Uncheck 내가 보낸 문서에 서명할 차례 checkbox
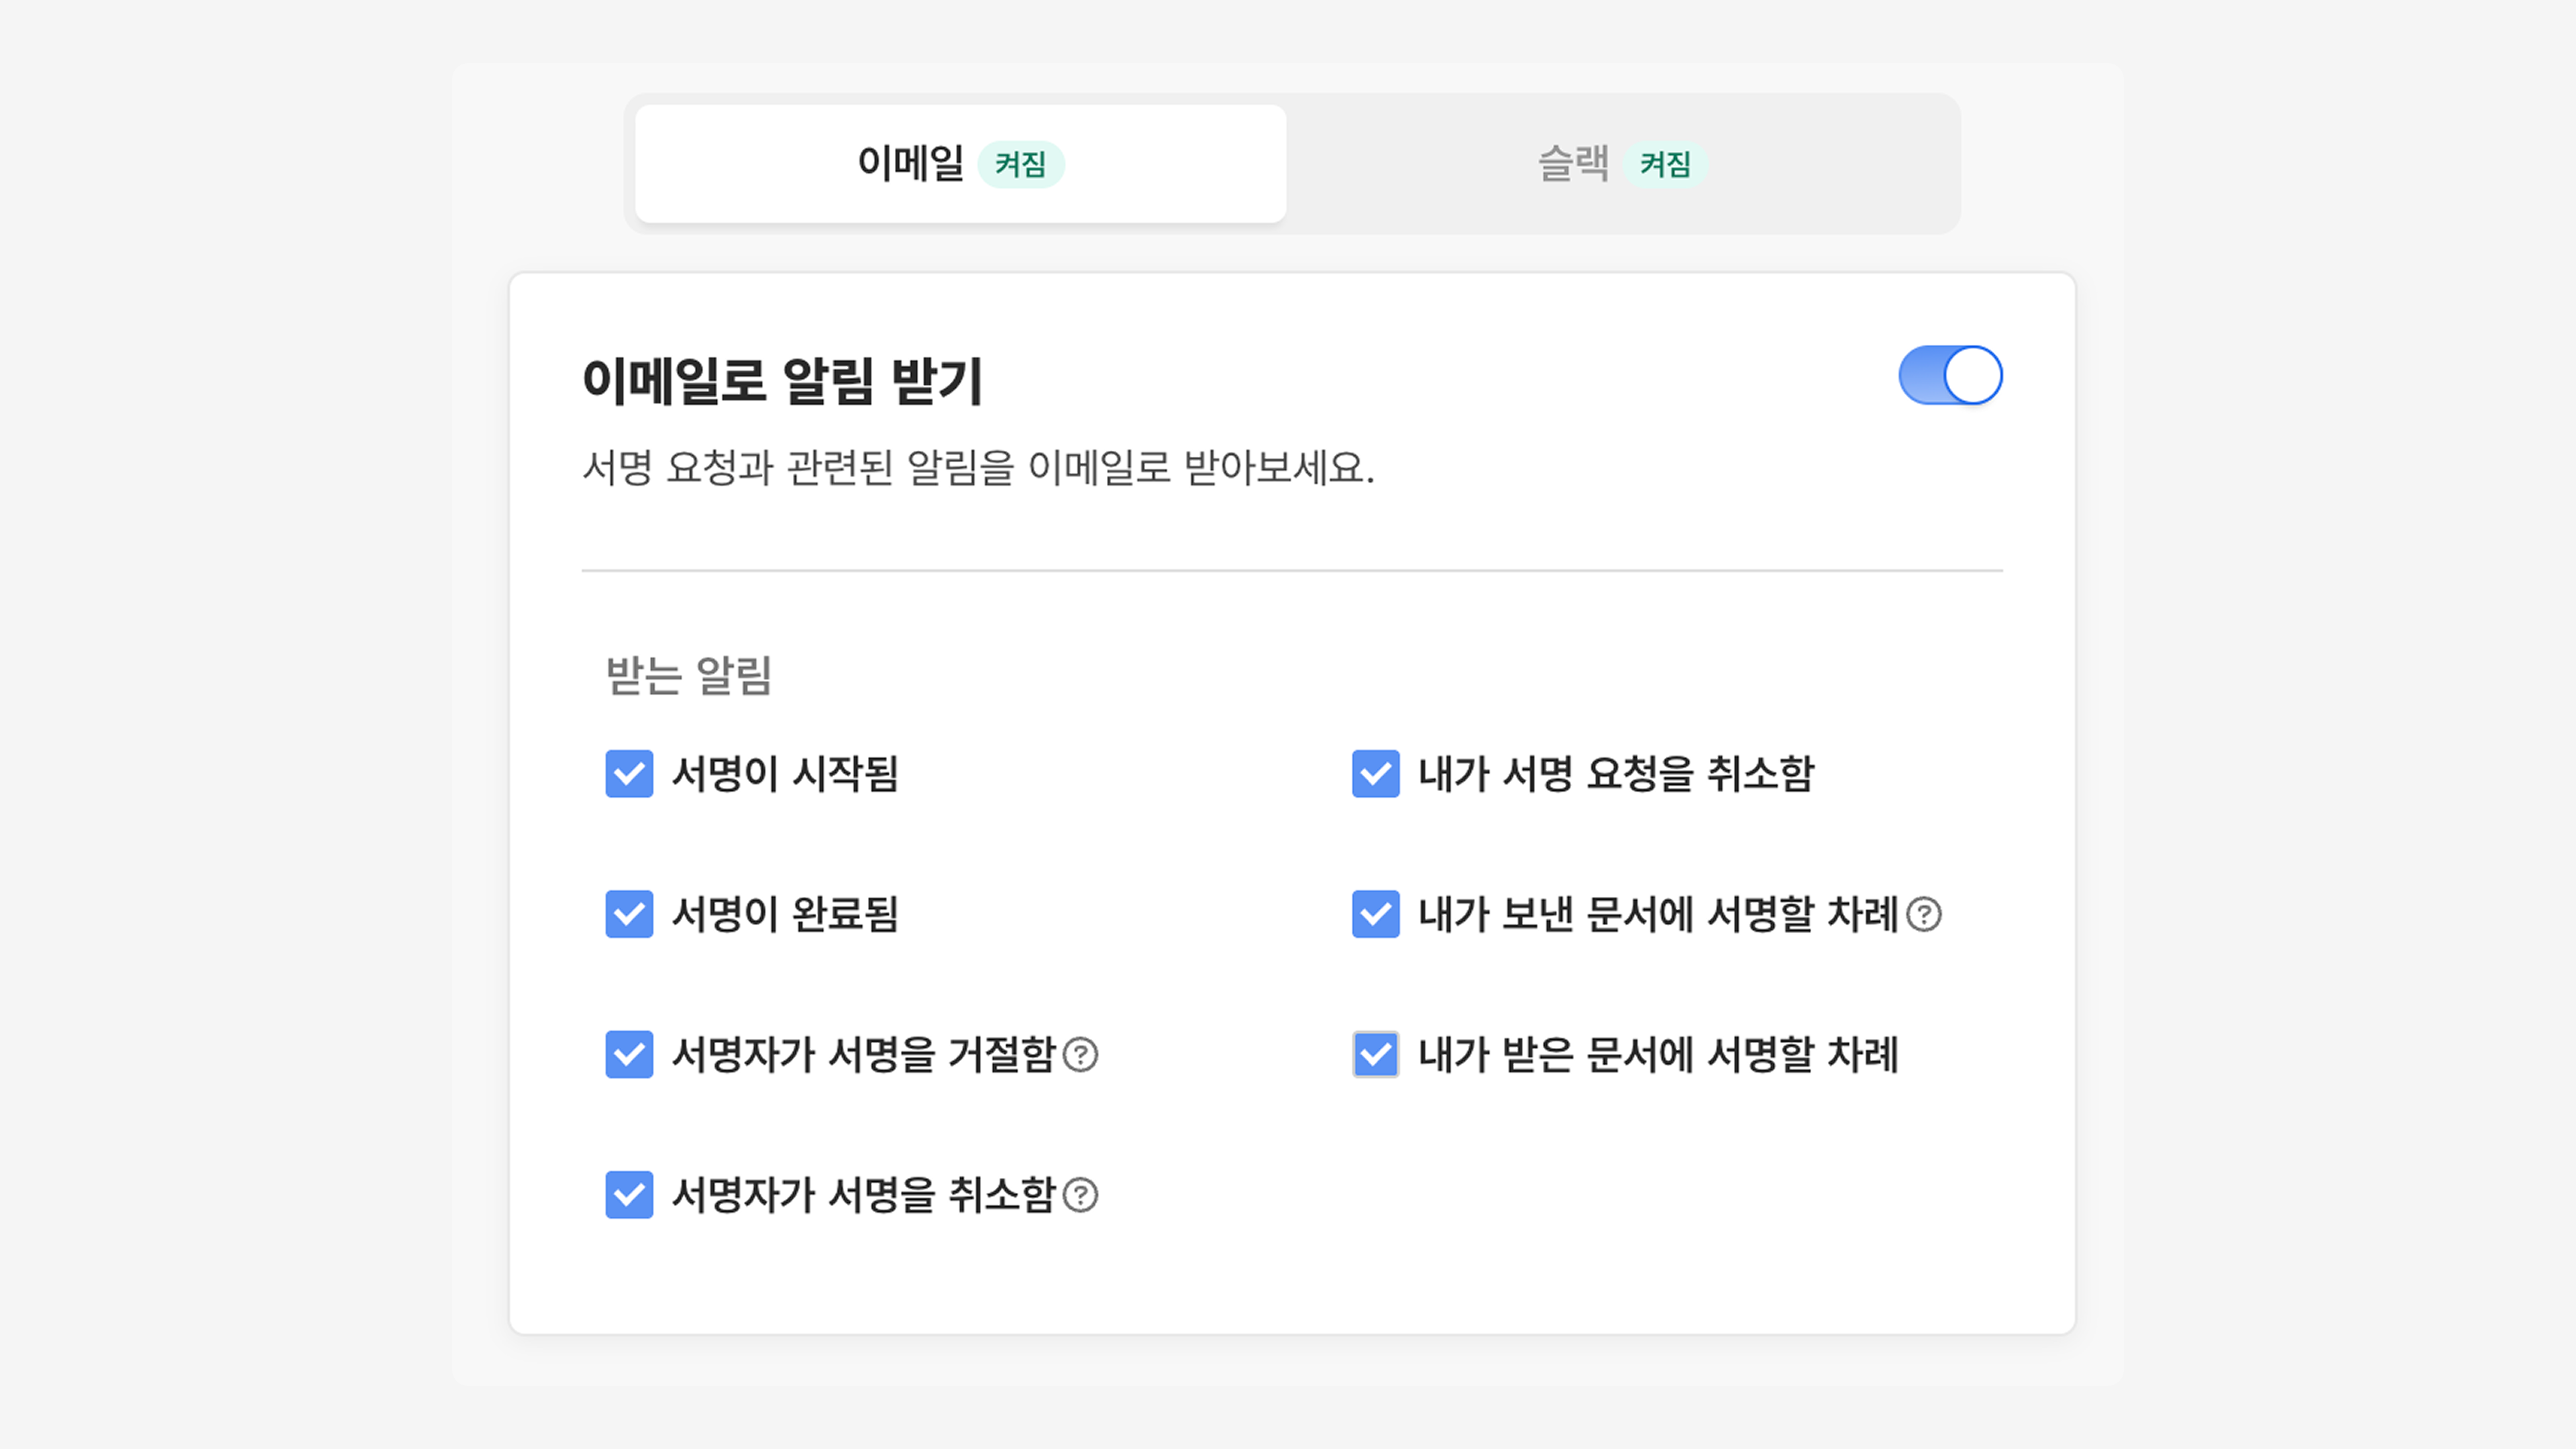The image size is (2576, 1449). (x=1375, y=914)
